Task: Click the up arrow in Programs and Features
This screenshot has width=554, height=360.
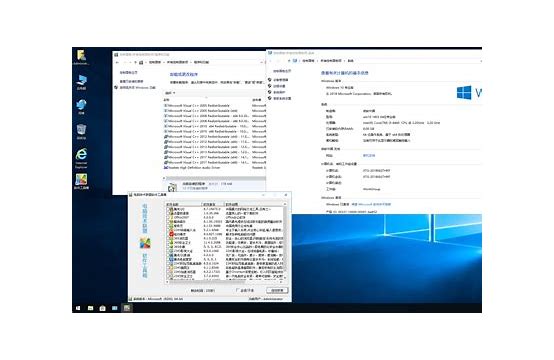Action: pyautogui.click(x=135, y=62)
